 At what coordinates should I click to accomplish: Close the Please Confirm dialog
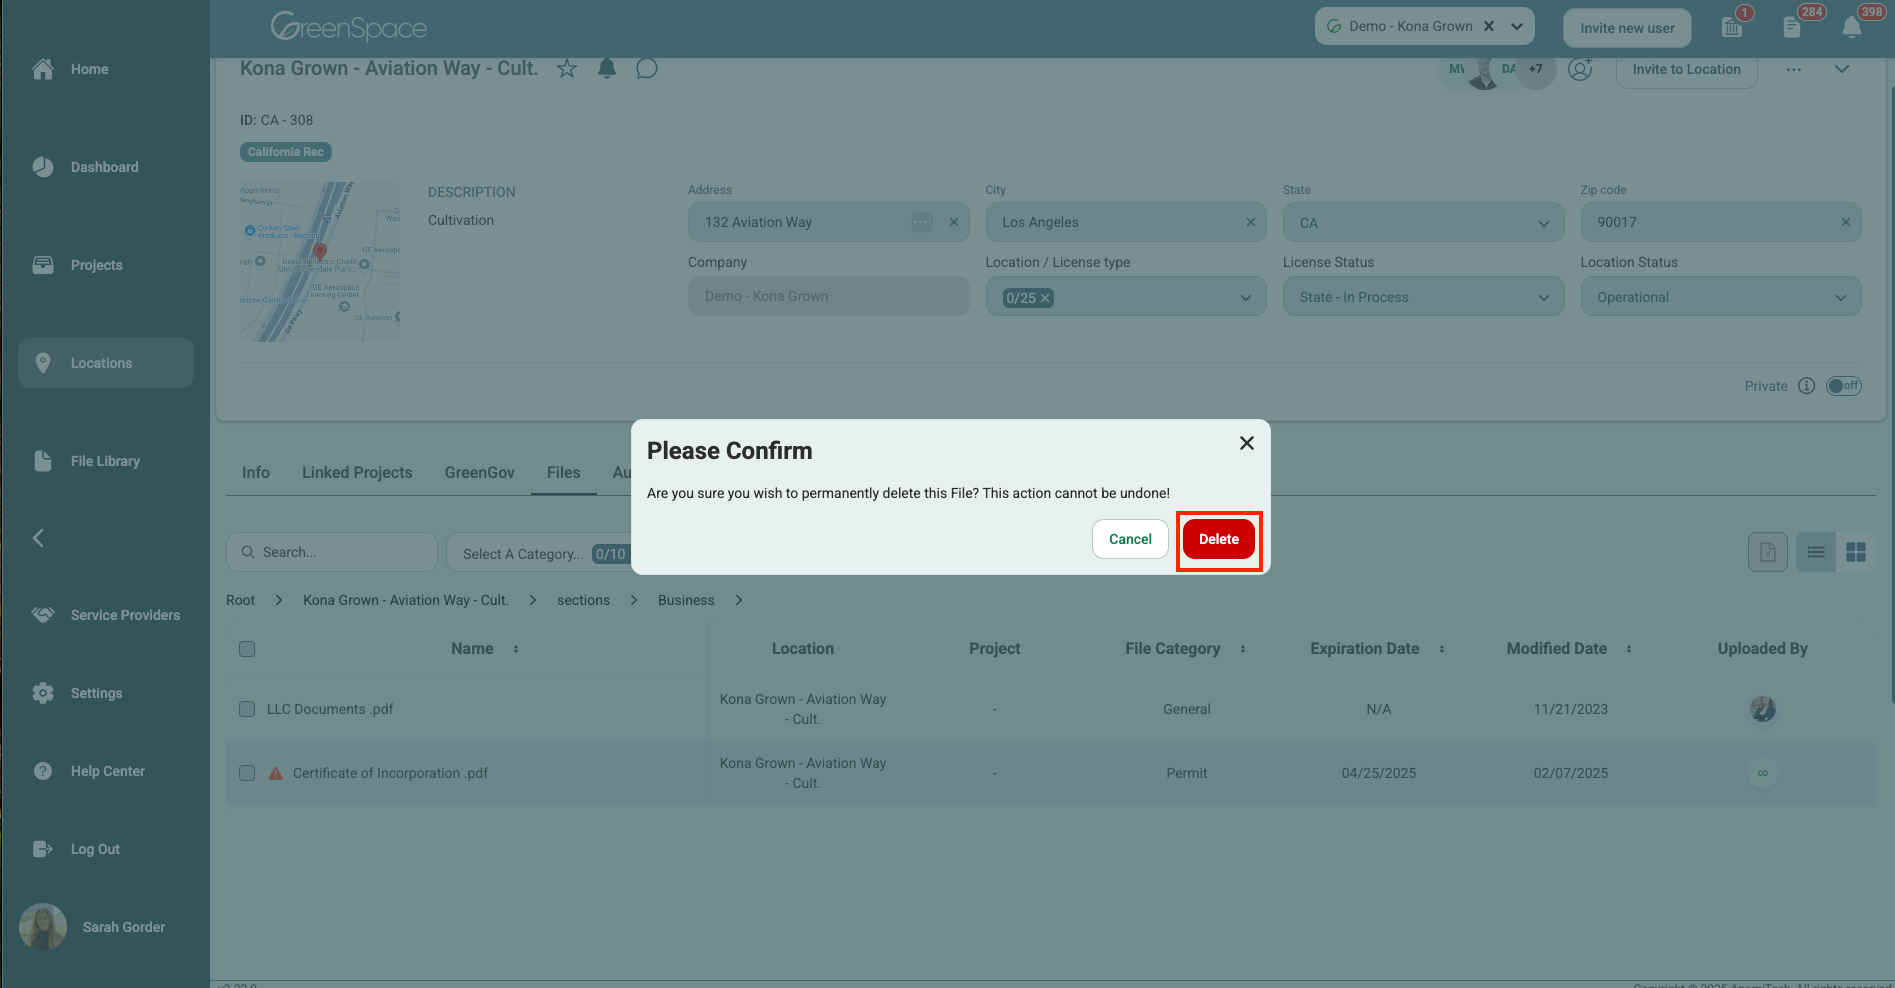point(1246,443)
